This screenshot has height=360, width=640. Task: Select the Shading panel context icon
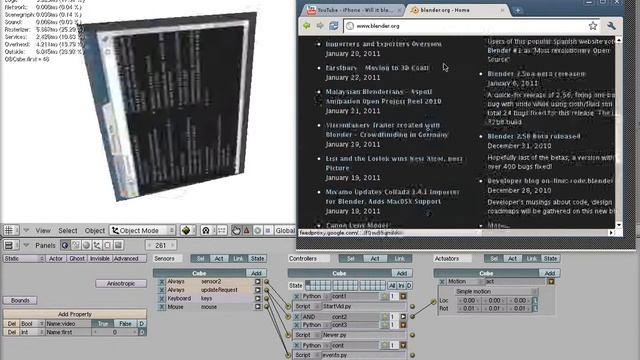pyautogui.click(x=86, y=245)
